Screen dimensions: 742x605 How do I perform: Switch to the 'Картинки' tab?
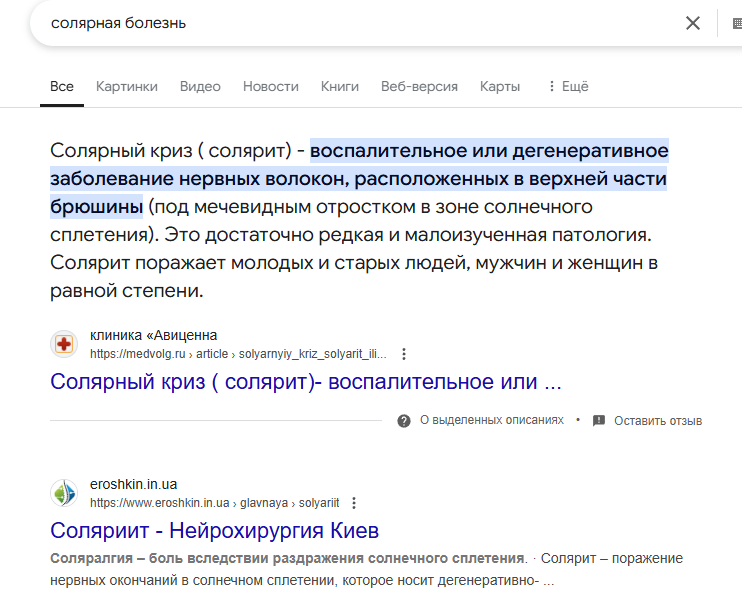(127, 87)
